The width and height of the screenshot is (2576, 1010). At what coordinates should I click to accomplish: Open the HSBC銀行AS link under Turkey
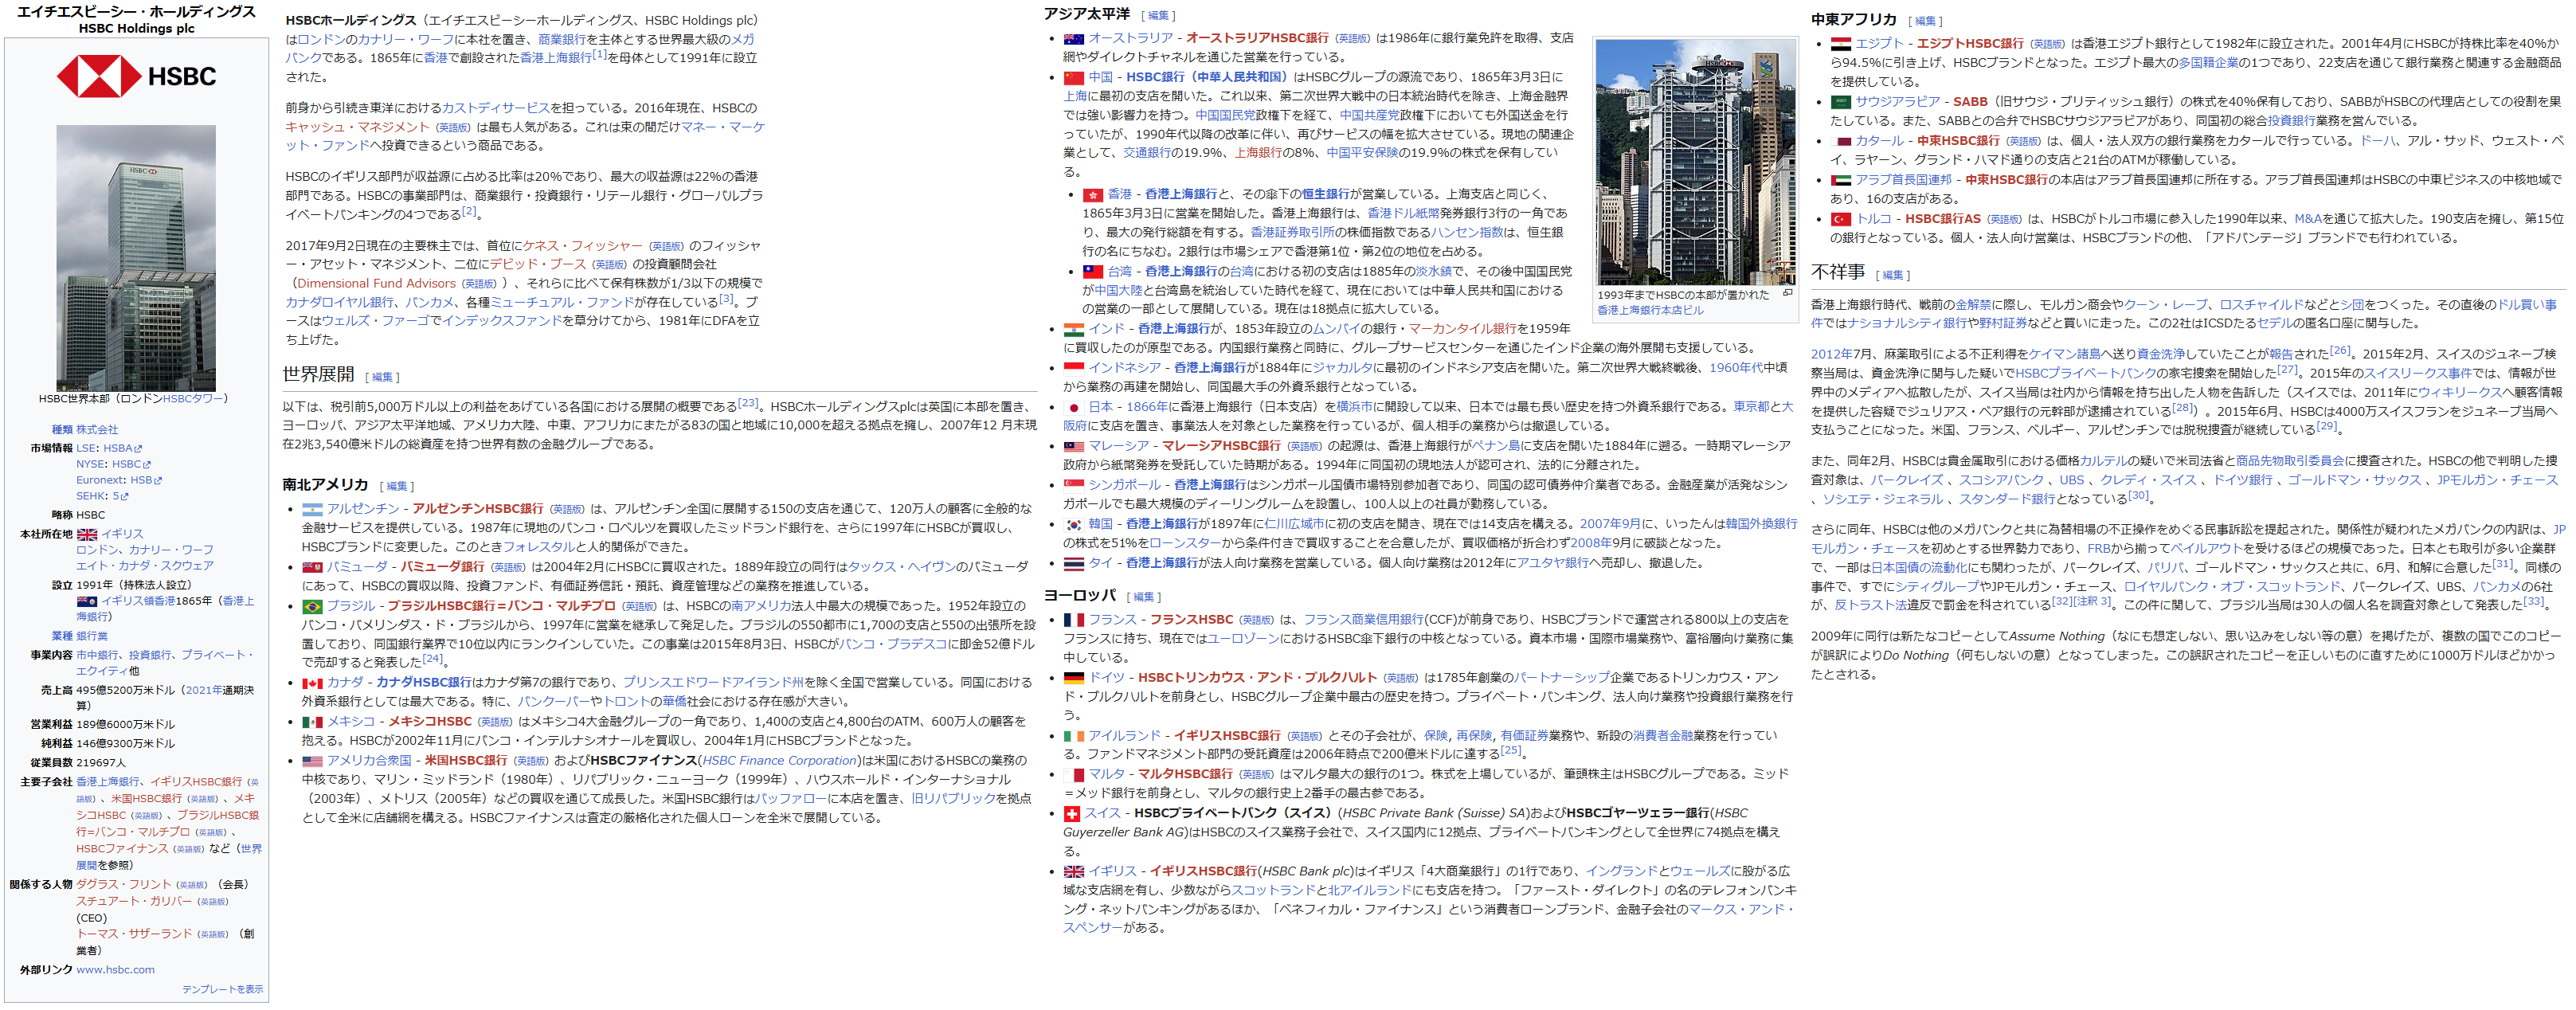[1942, 219]
